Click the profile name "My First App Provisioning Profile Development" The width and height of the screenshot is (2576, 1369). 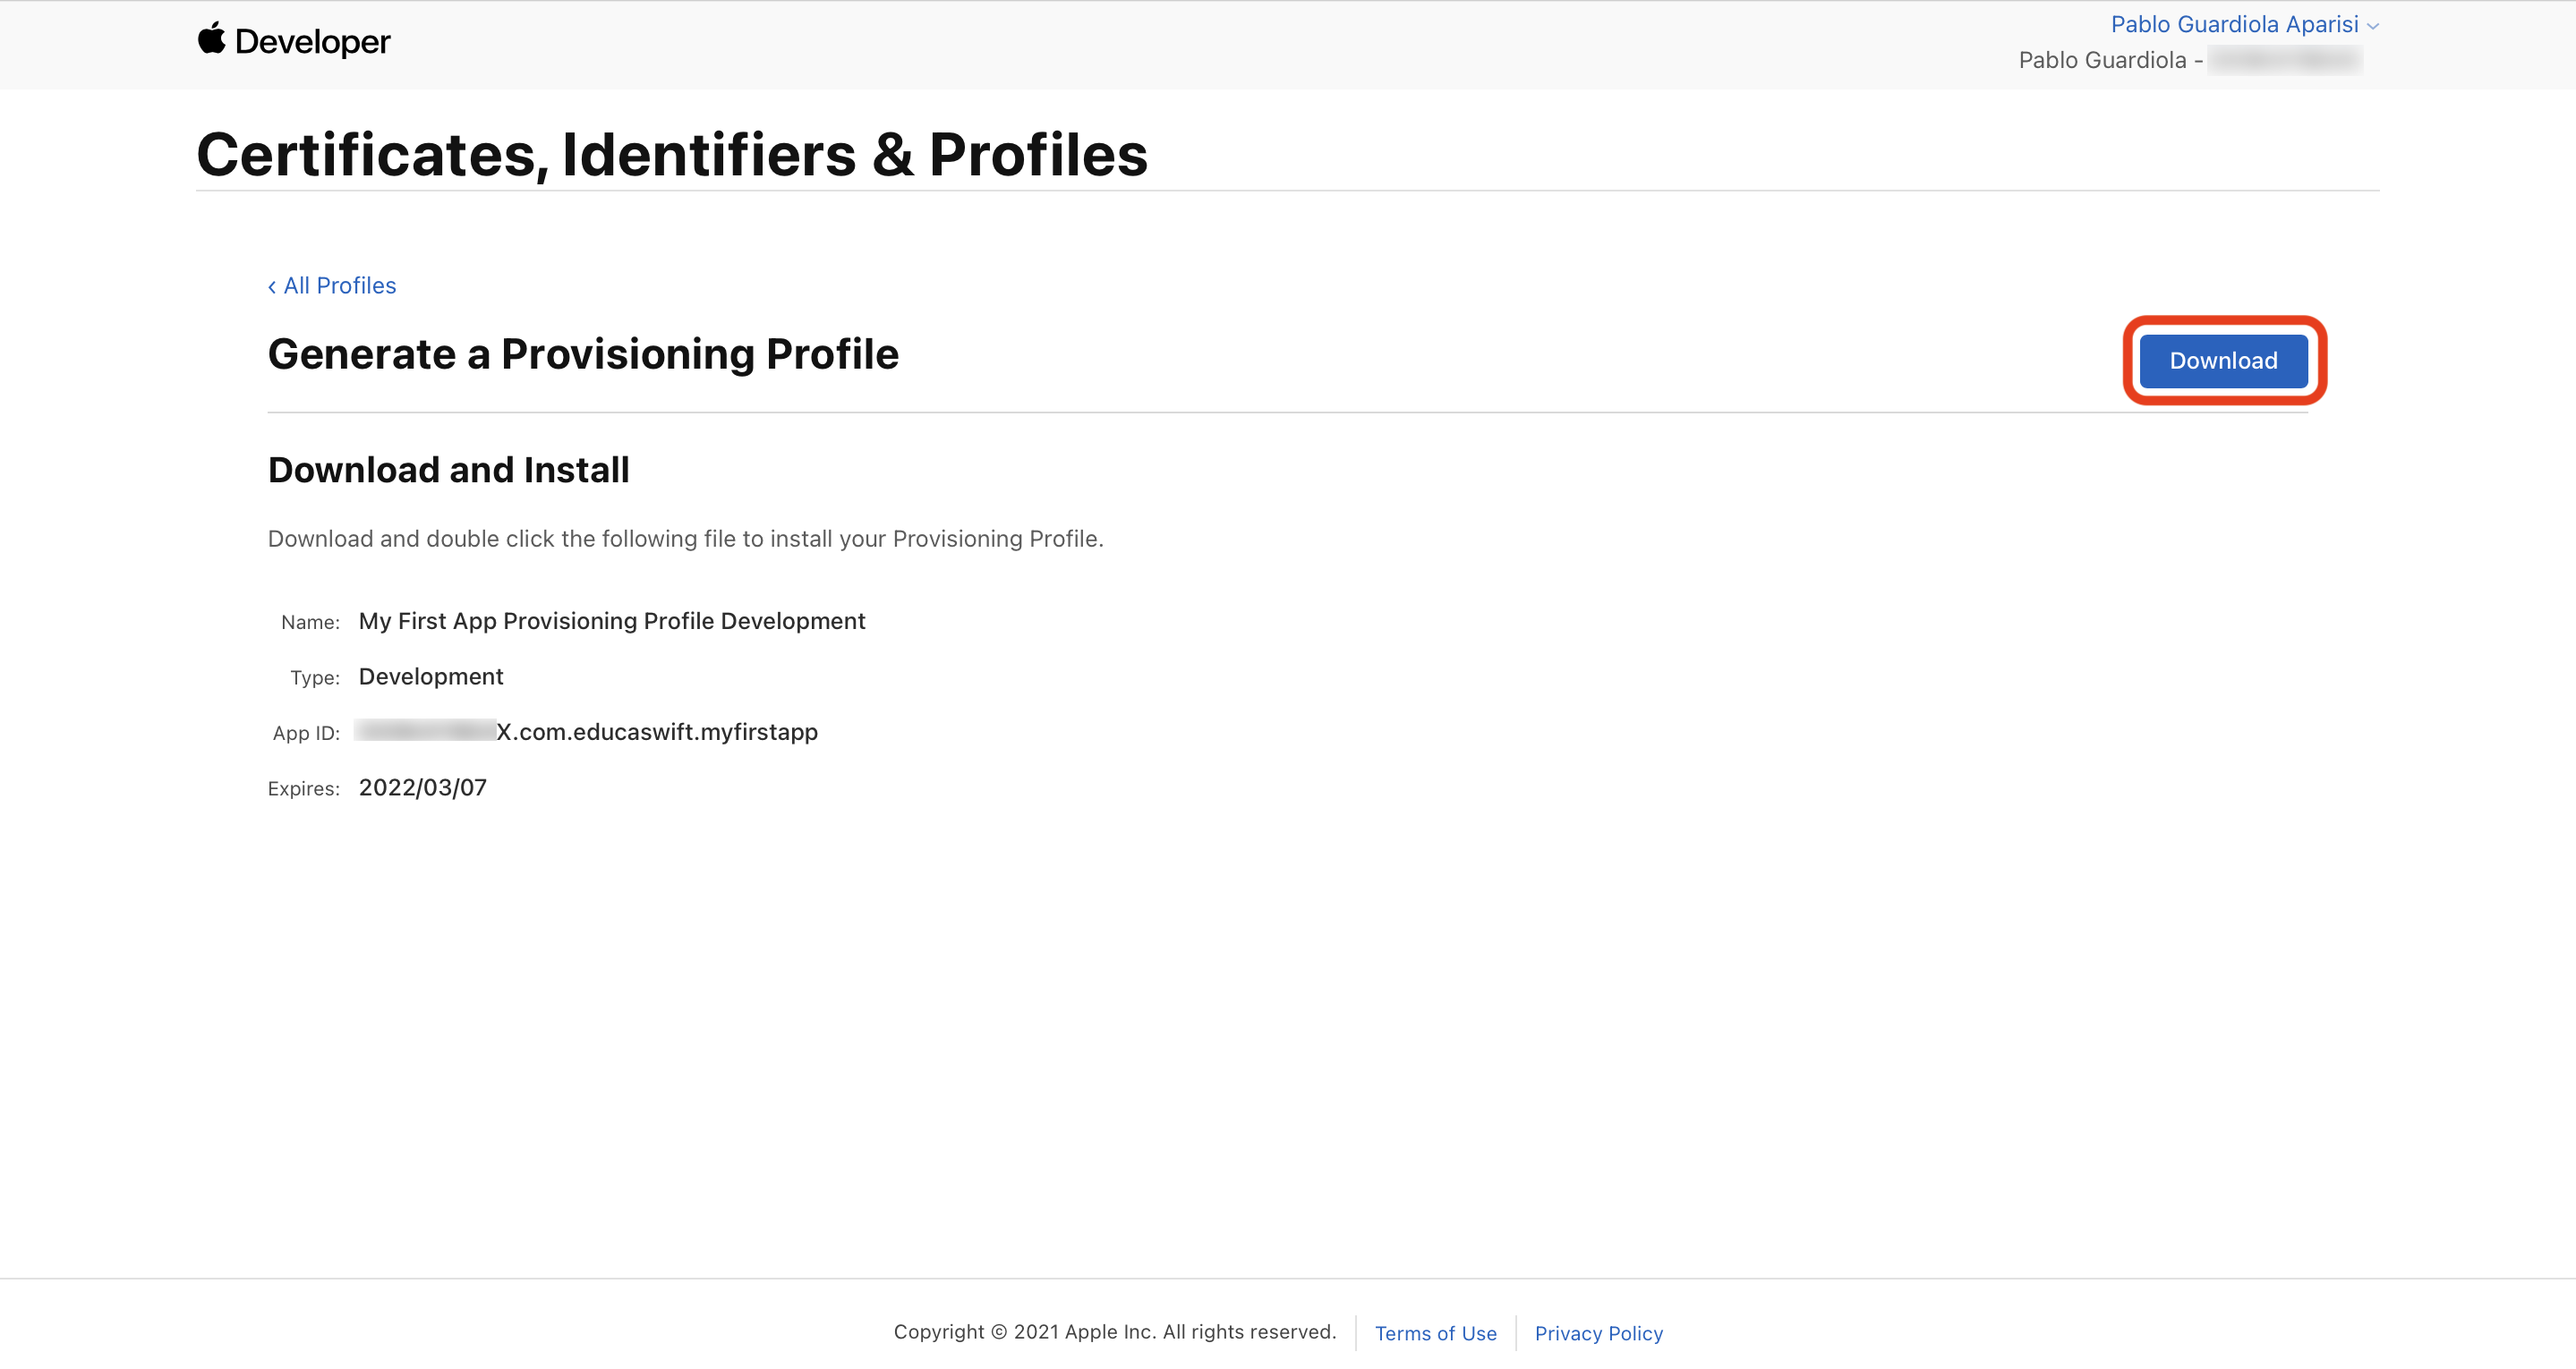pyautogui.click(x=611, y=621)
